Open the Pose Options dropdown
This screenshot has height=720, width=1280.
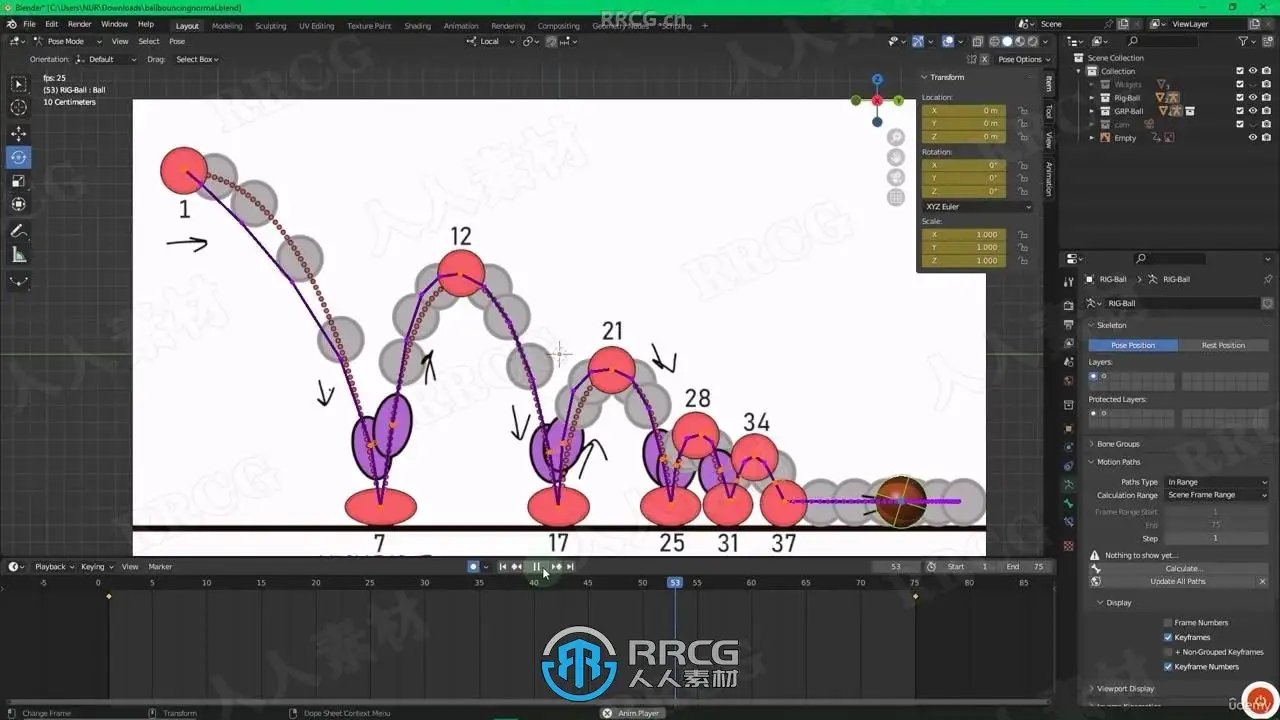click(x=1024, y=59)
